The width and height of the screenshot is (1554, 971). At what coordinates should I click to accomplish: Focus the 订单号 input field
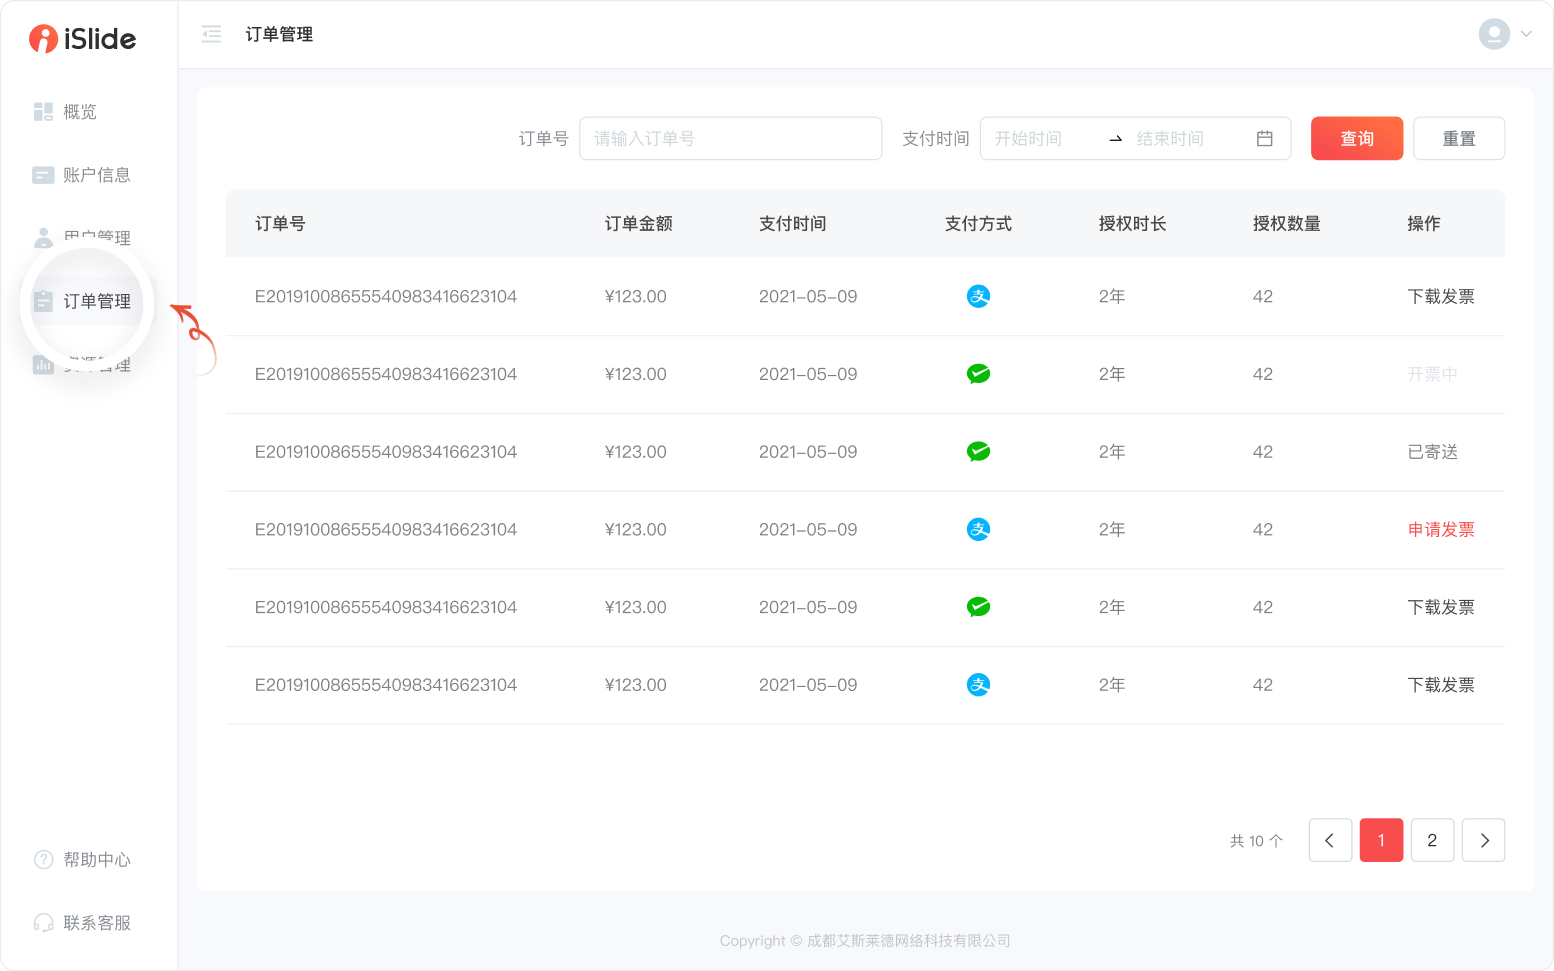tap(730, 139)
